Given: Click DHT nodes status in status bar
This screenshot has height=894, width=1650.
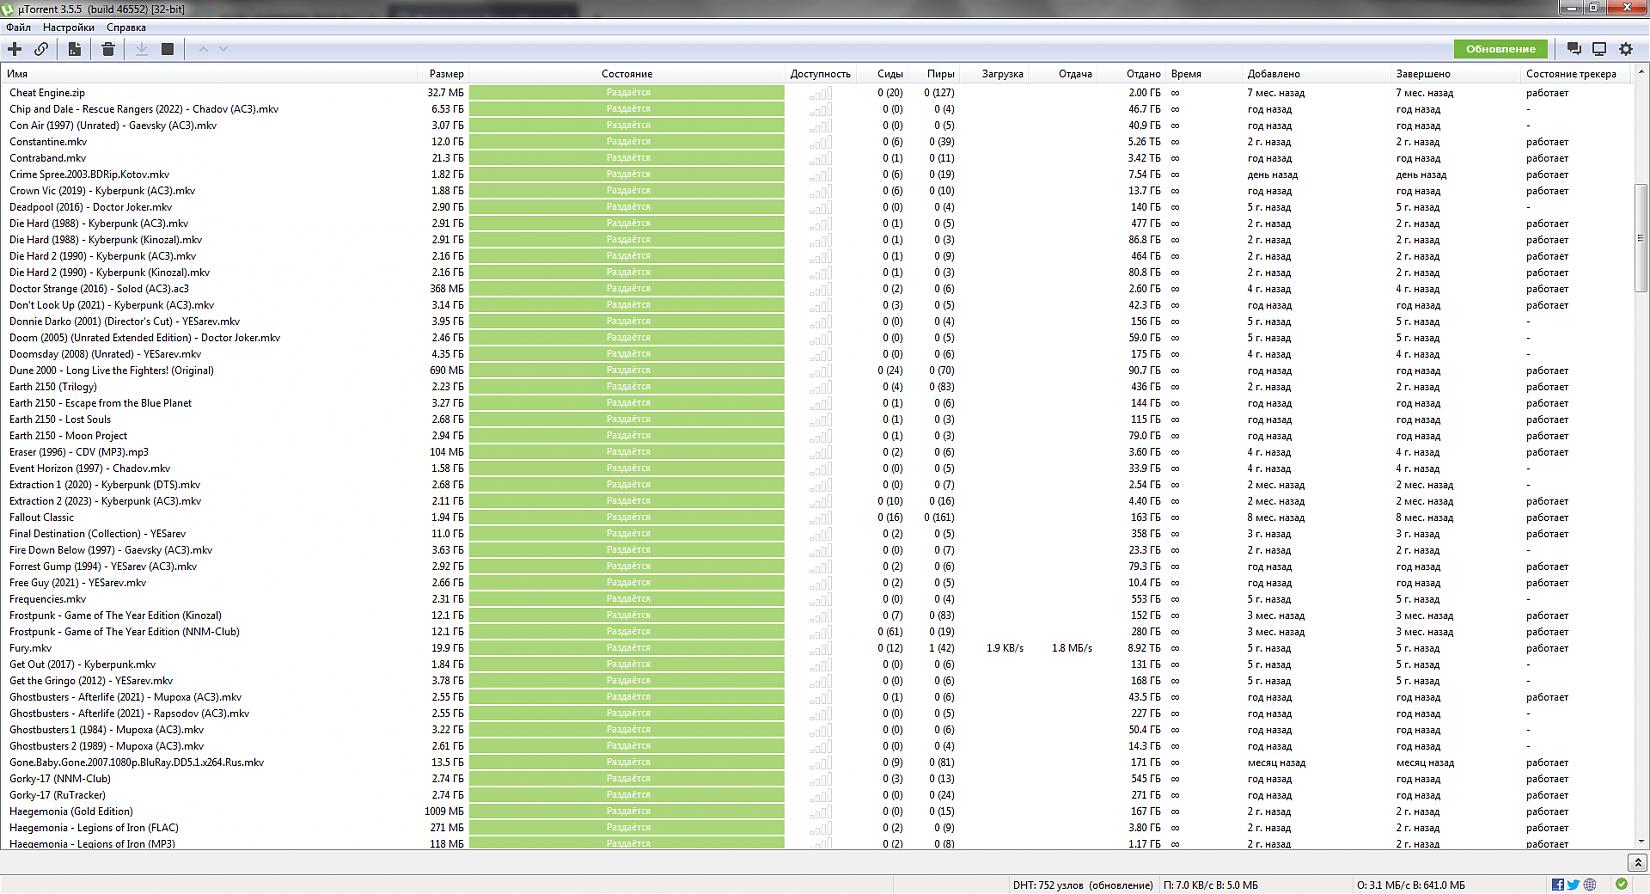Looking at the screenshot, I should point(1082,885).
